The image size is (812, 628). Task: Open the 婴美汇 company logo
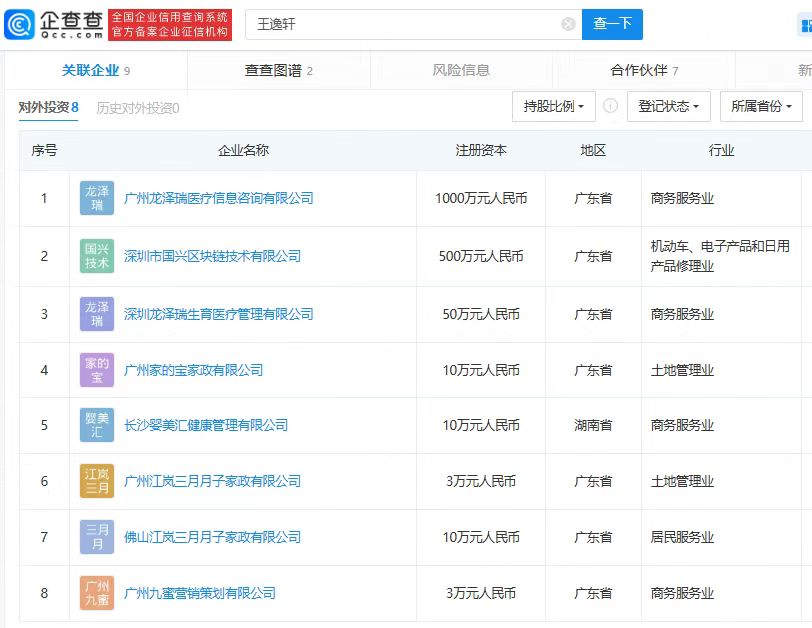[97, 425]
